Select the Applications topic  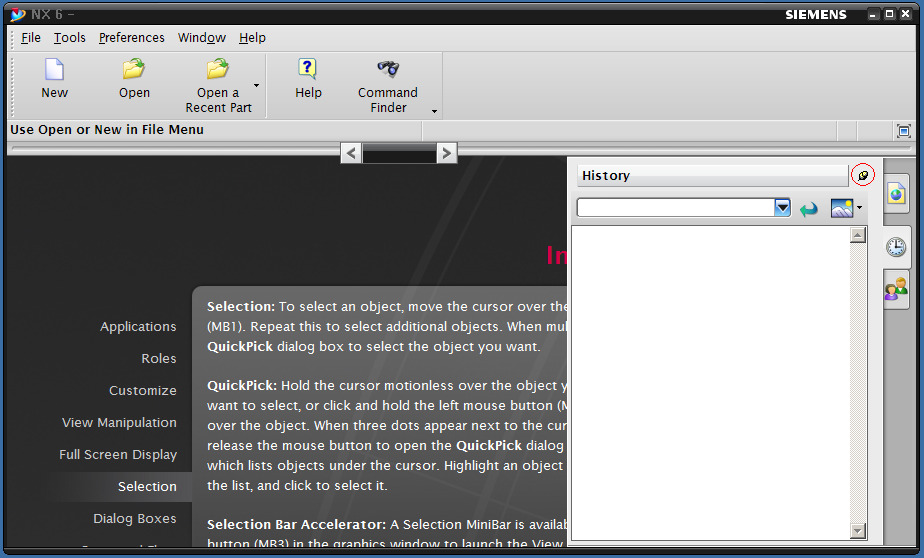click(x=138, y=326)
